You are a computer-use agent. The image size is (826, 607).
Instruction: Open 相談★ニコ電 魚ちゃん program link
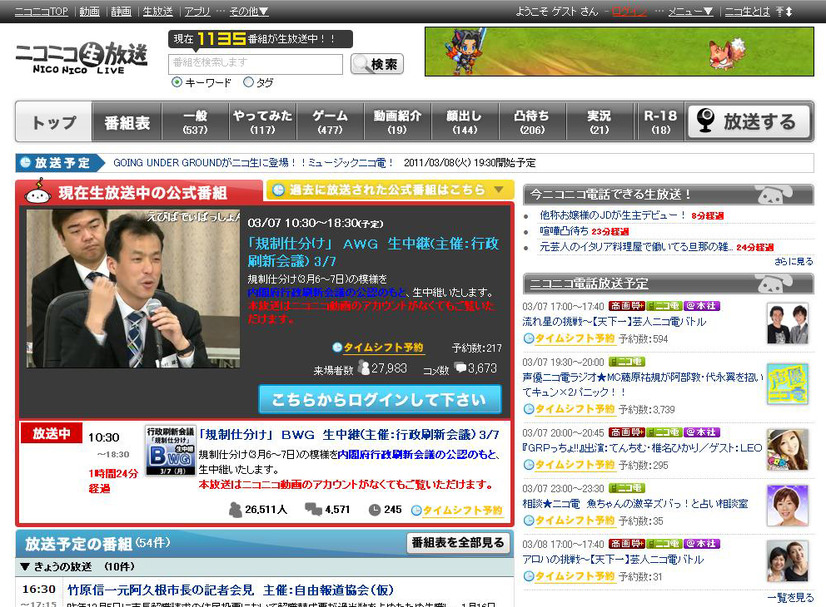coord(635,504)
